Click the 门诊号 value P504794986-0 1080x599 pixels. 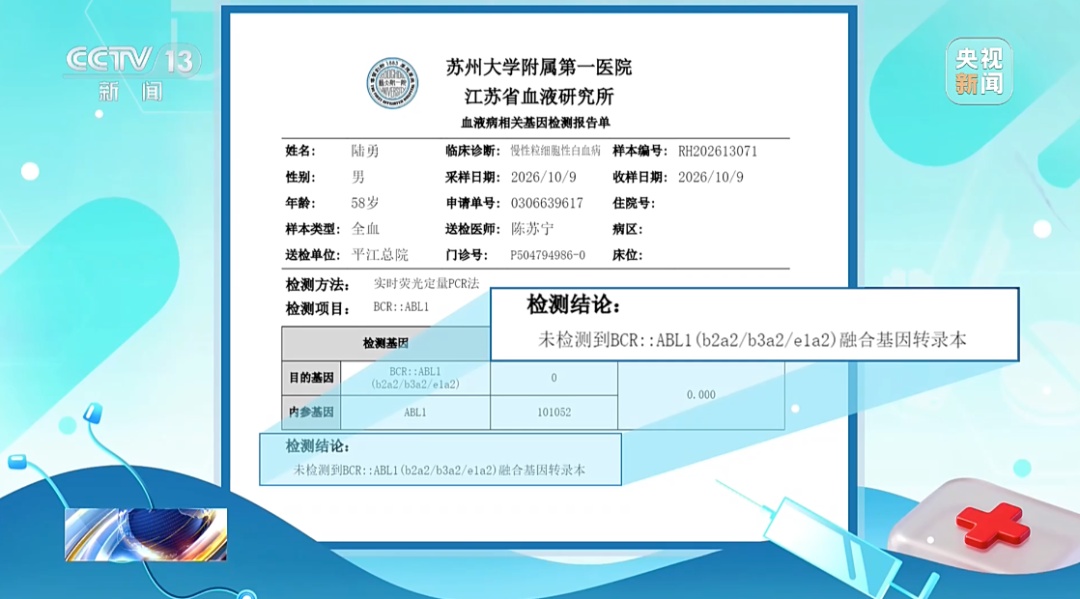click(548, 255)
